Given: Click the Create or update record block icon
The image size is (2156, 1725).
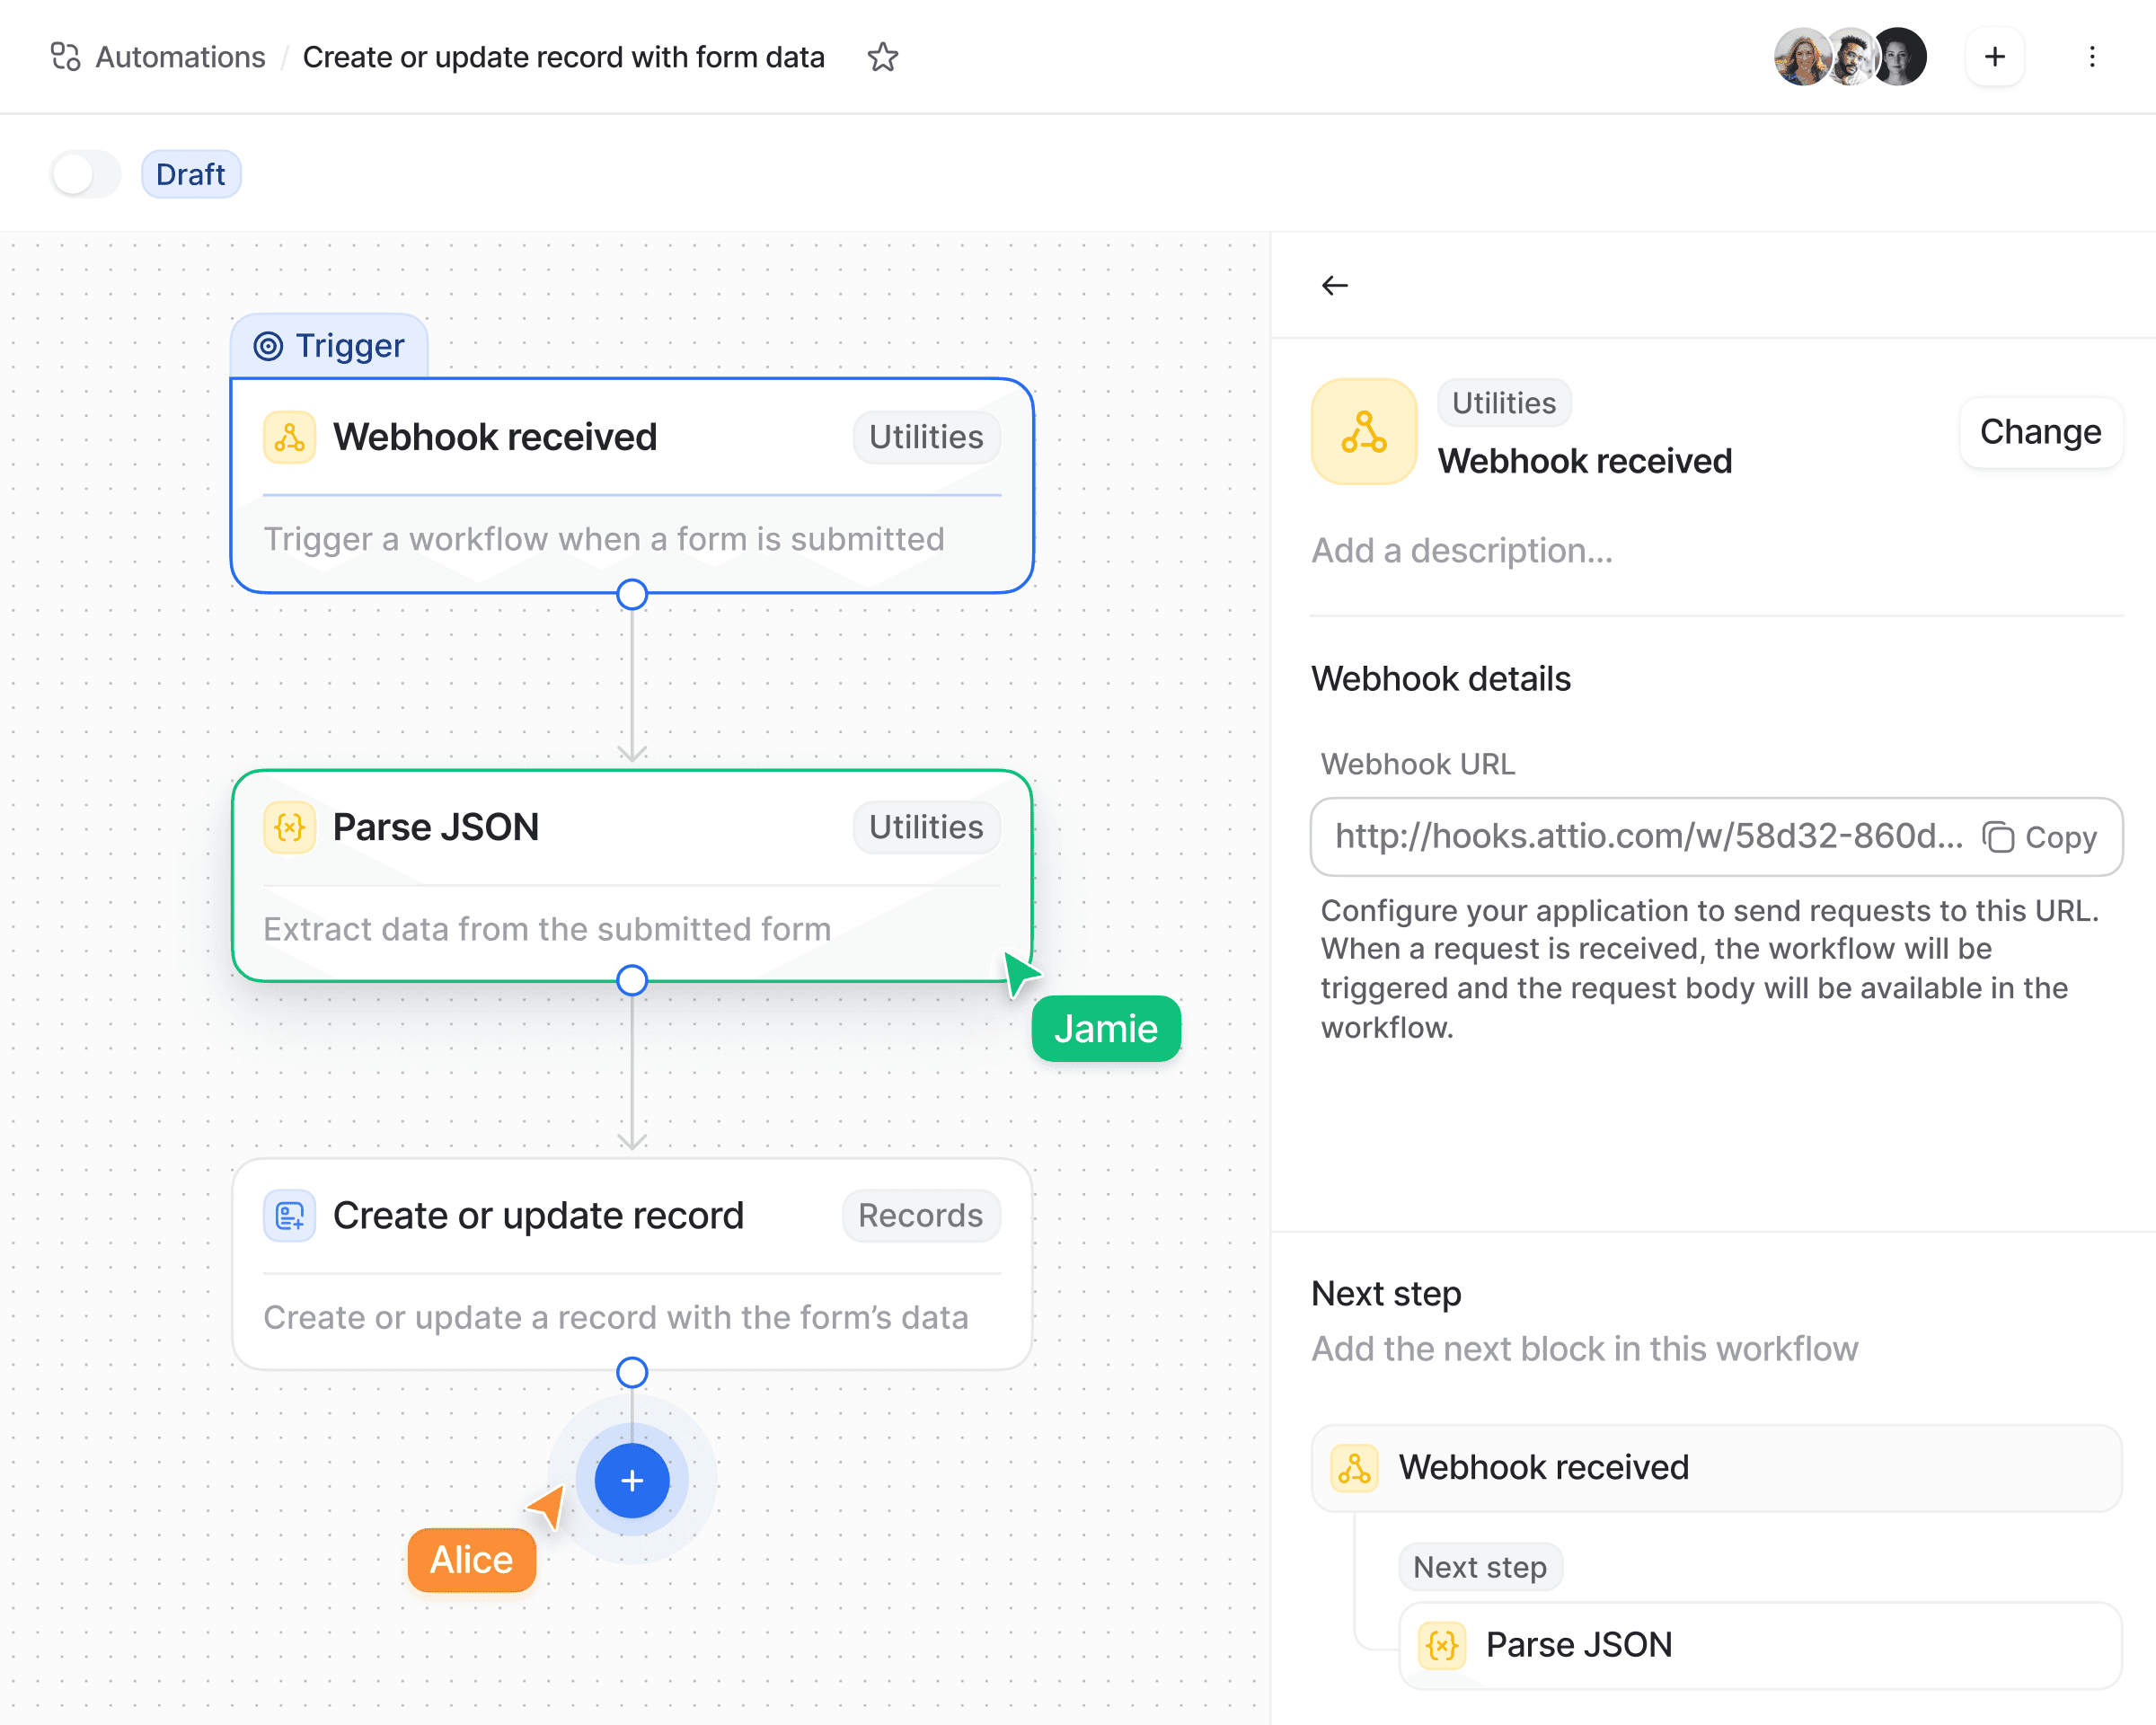Looking at the screenshot, I should [x=289, y=1215].
